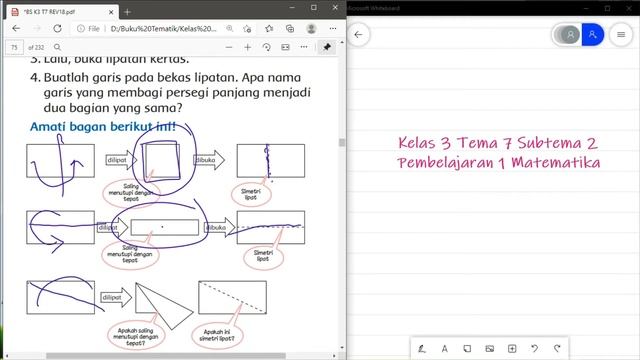Screen dimensions: 640x360
Task: Click the PDF horizontal scrollbar thumb
Action: coord(166,356)
